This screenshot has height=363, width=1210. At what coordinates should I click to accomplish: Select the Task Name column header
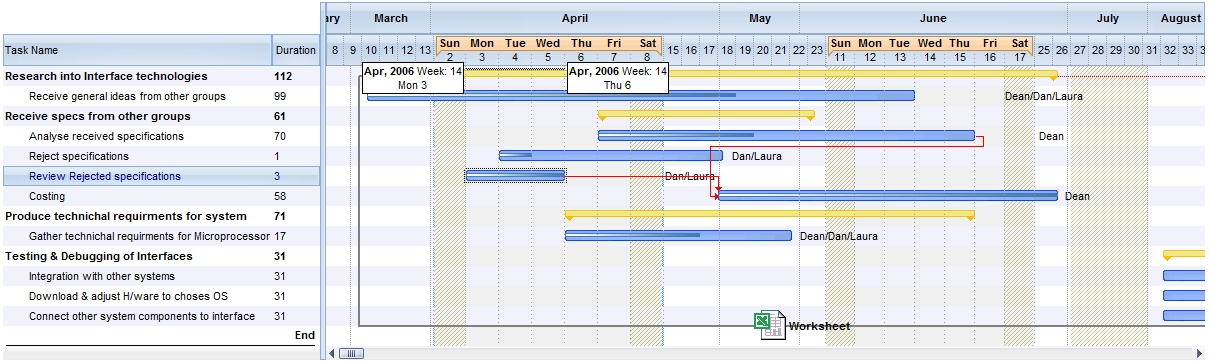point(136,50)
